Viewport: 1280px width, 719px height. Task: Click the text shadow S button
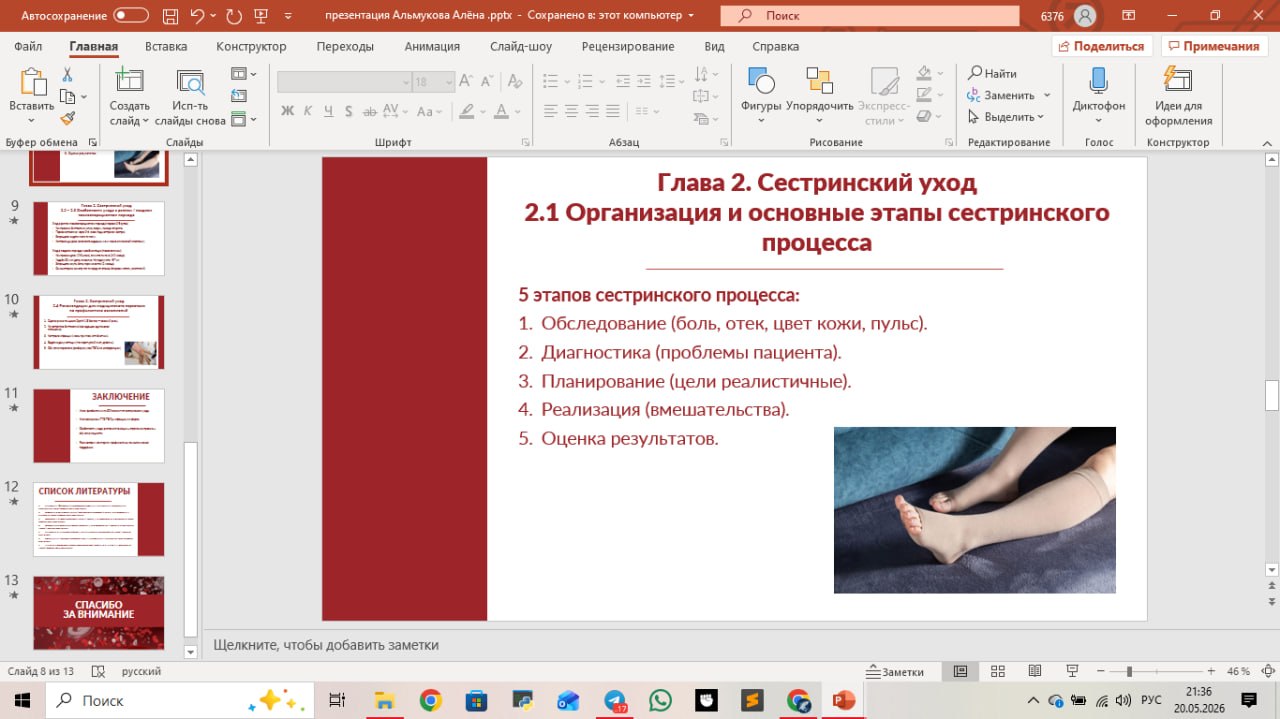[349, 111]
